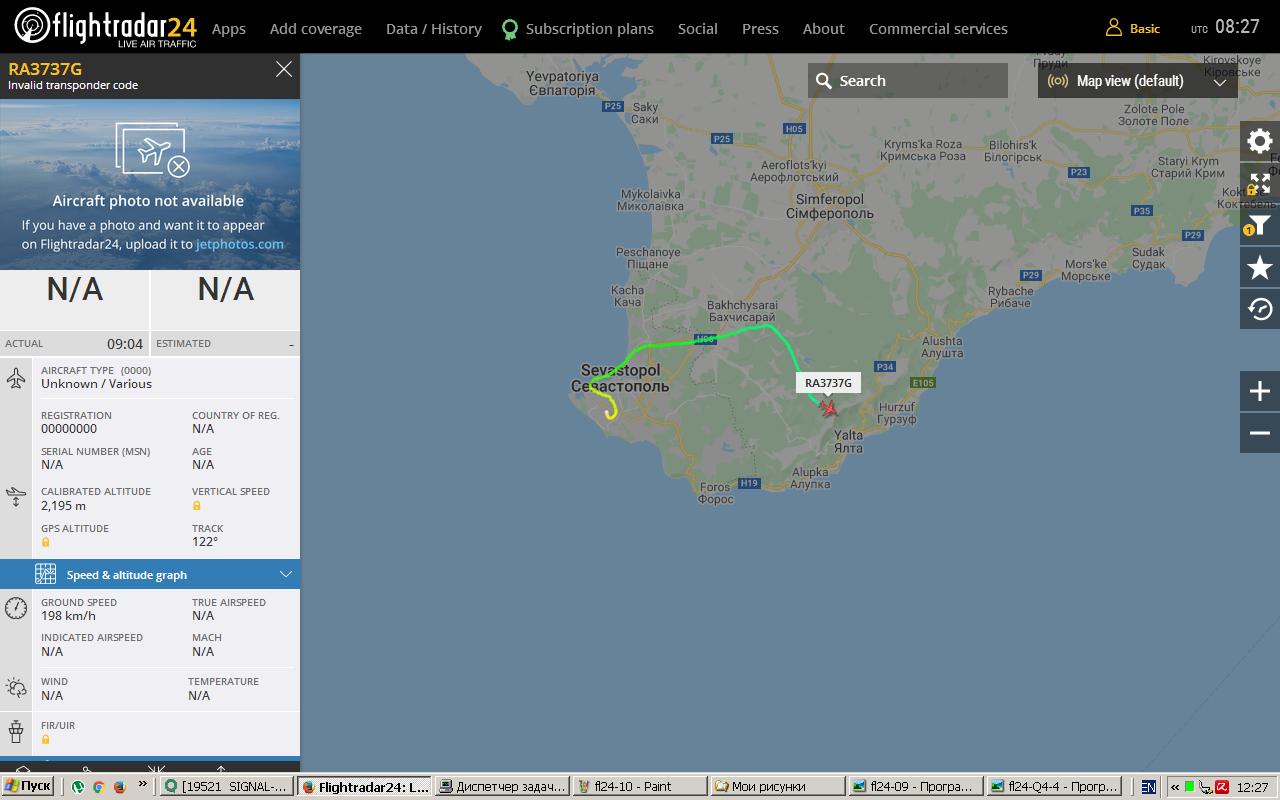The image size is (1280, 800).
Task: Switch to Мои рисунки taskbar window
Action: tap(777, 787)
